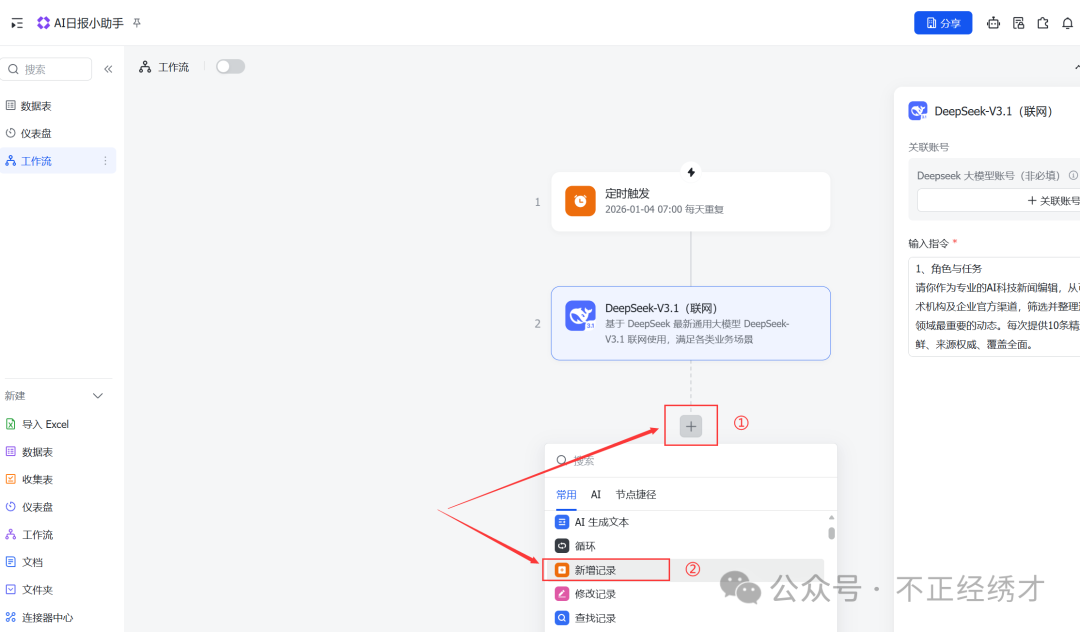Viewport: 1080px width, 632px height.
Task: Open the puzzle plugin icon in header
Action: [1043, 23]
